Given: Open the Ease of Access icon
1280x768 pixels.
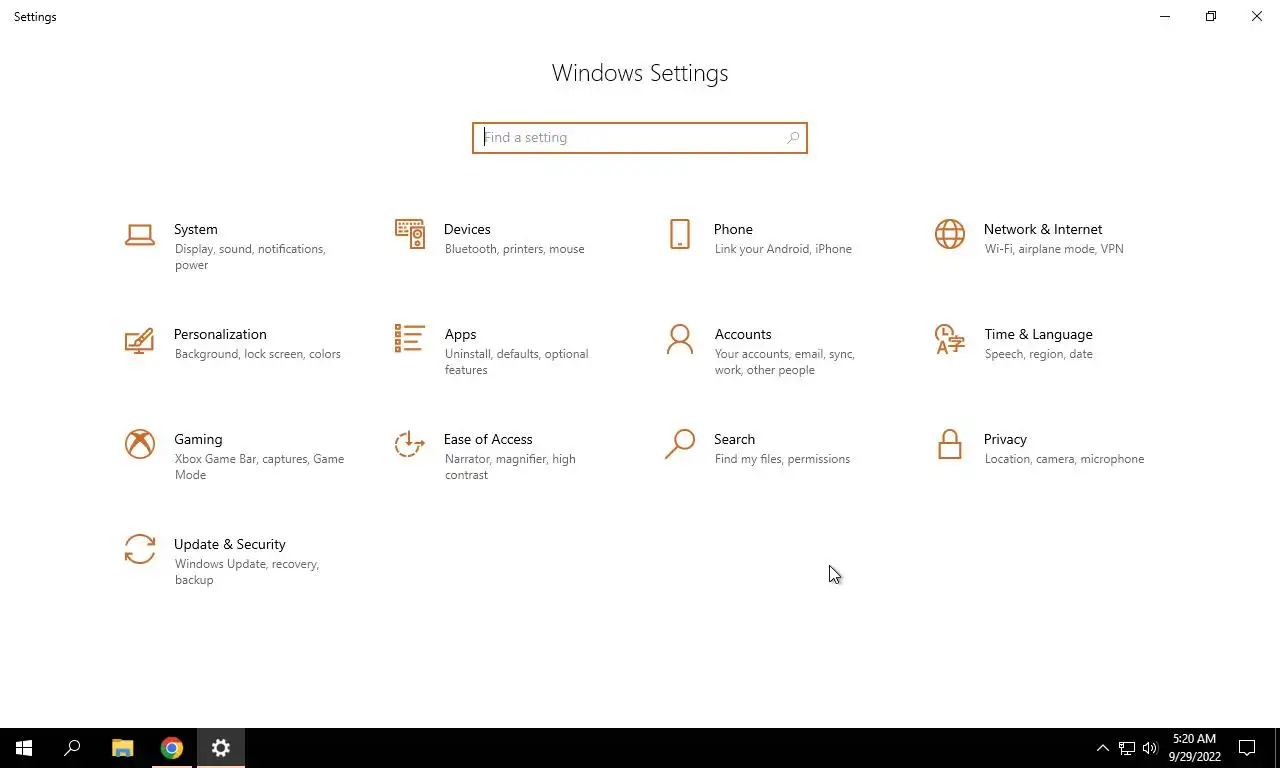Looking at the screenshot, I should [x=410, y=444].
